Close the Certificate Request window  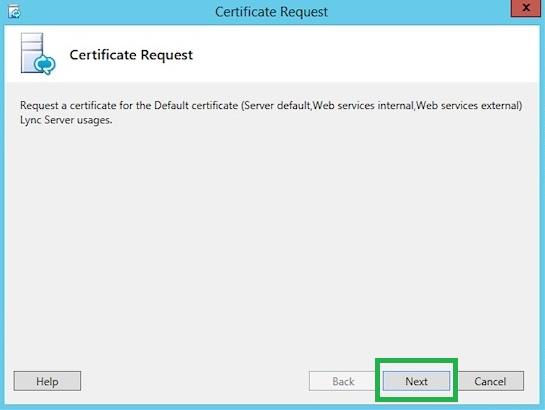526,8
